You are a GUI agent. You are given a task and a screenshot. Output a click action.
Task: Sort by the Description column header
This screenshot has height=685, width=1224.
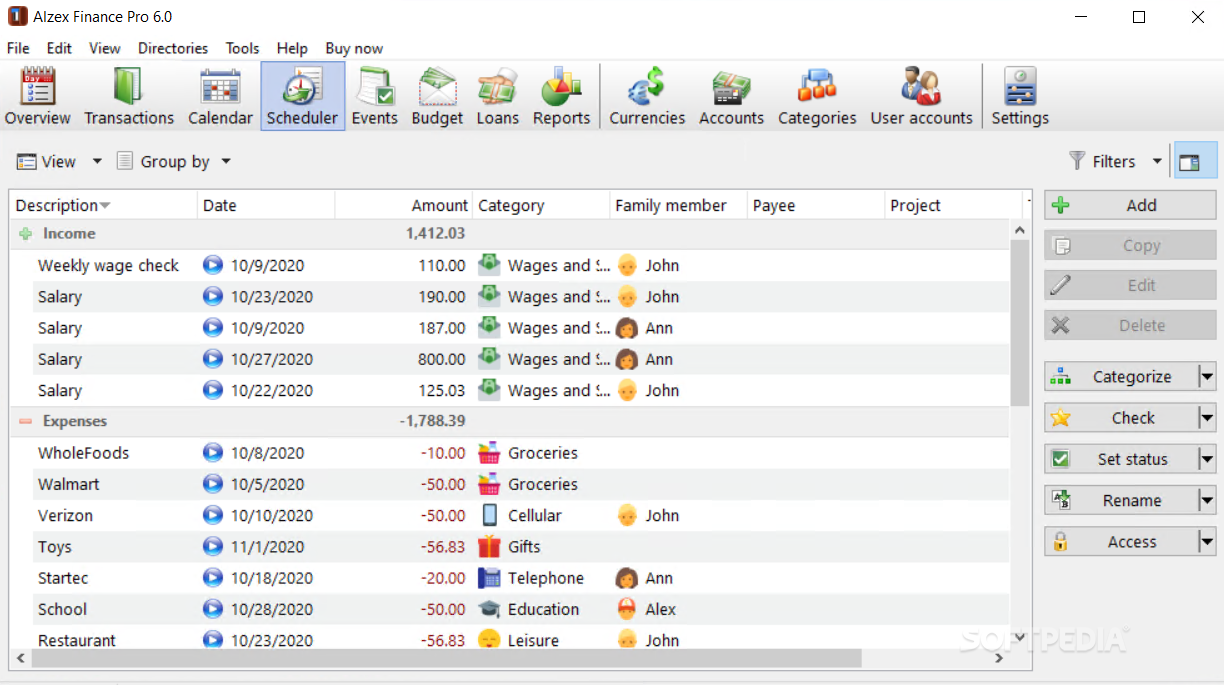tap(104, 205)
